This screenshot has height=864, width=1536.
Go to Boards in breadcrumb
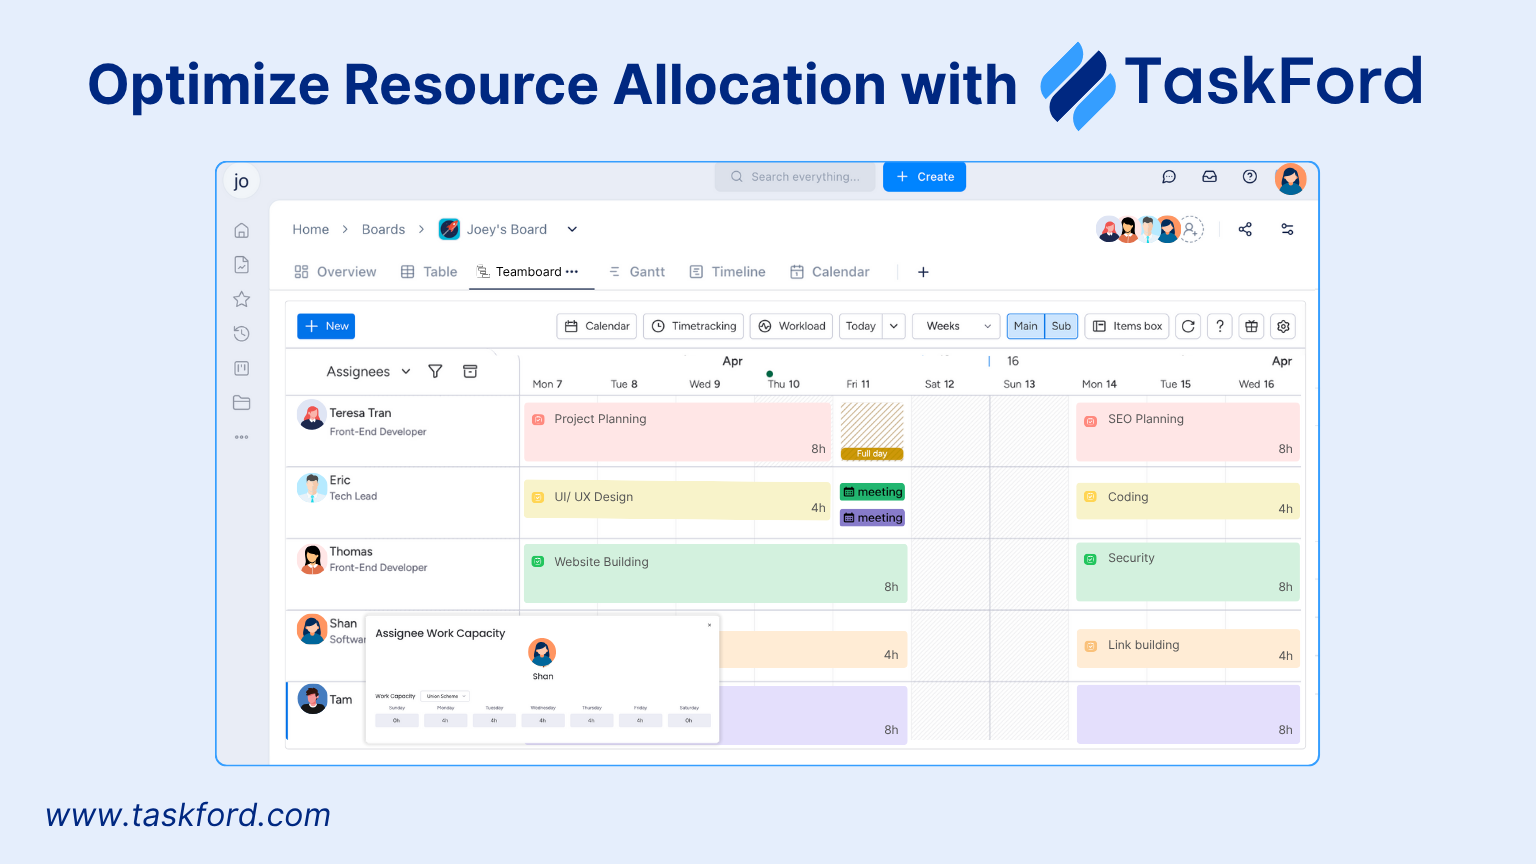coord(384,229)
